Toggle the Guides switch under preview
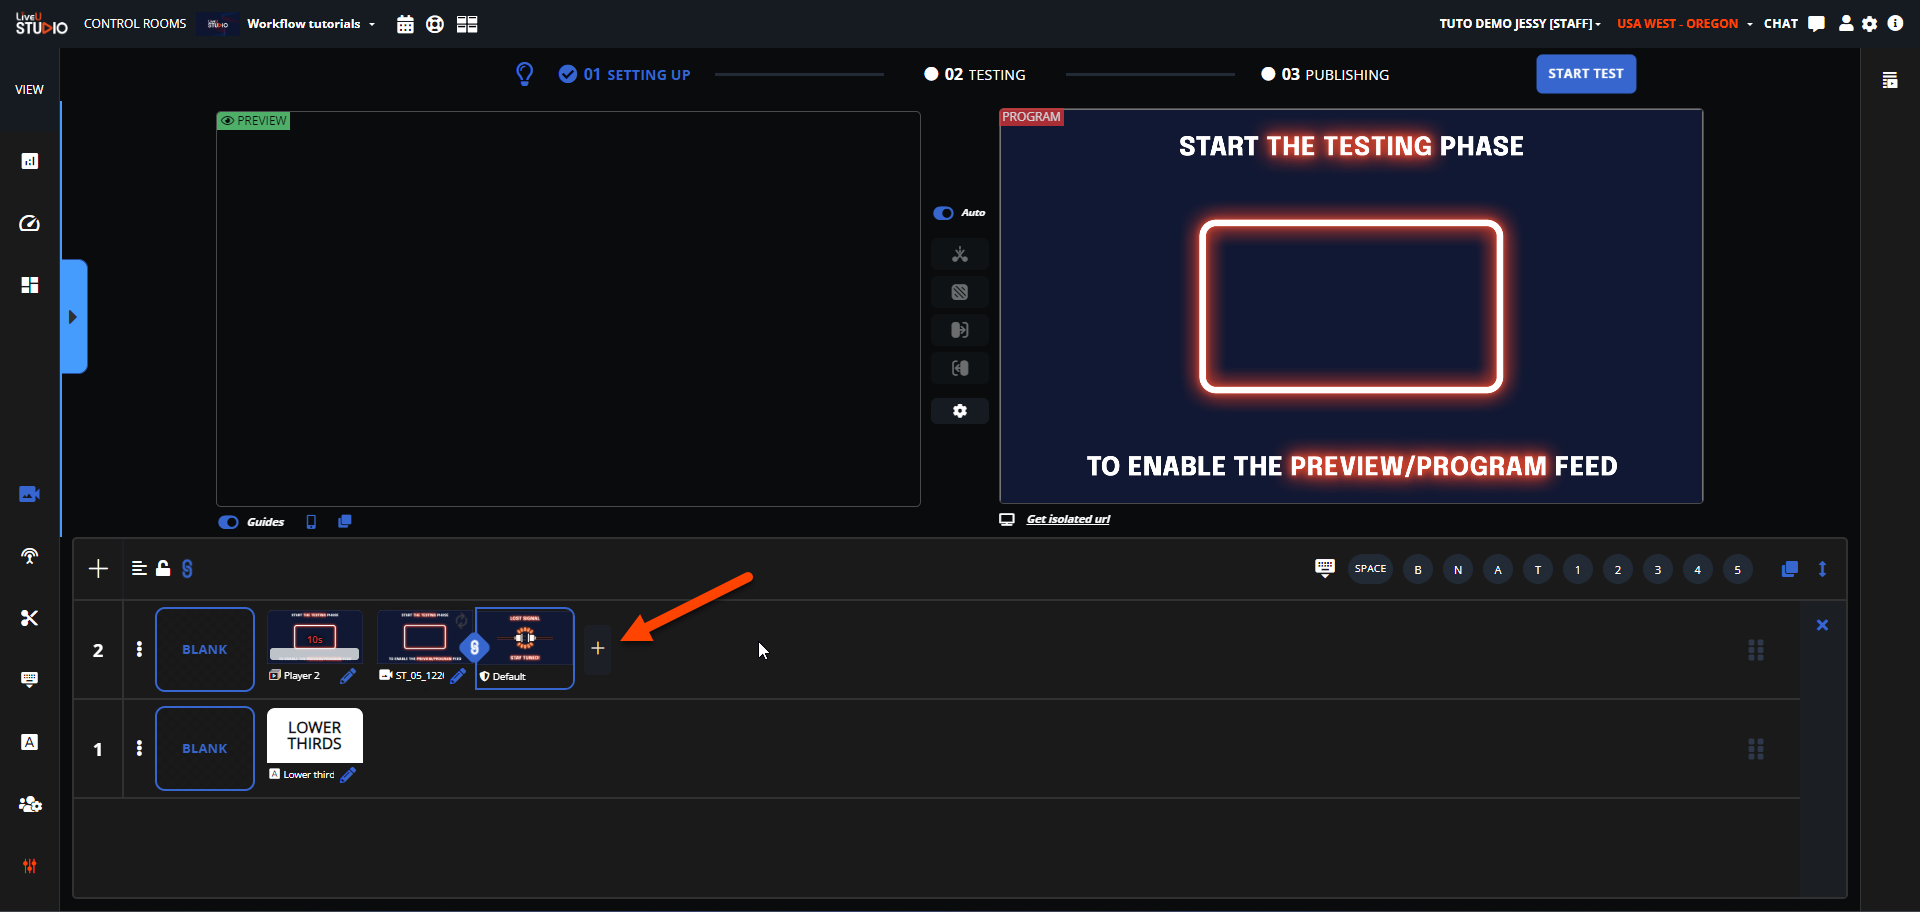The width and height of the screenshot is (1920, 912). point(229,522)
